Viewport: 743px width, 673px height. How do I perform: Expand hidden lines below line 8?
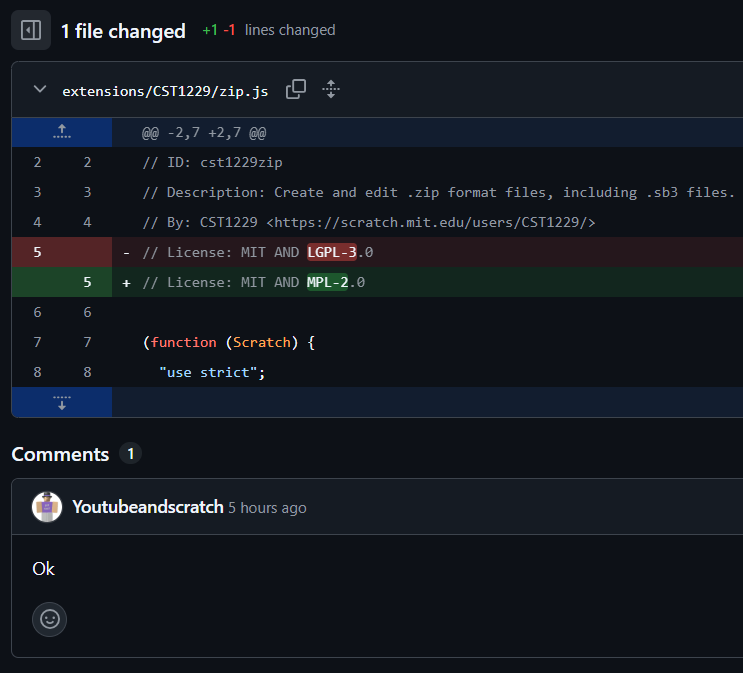tap(61, 402)
